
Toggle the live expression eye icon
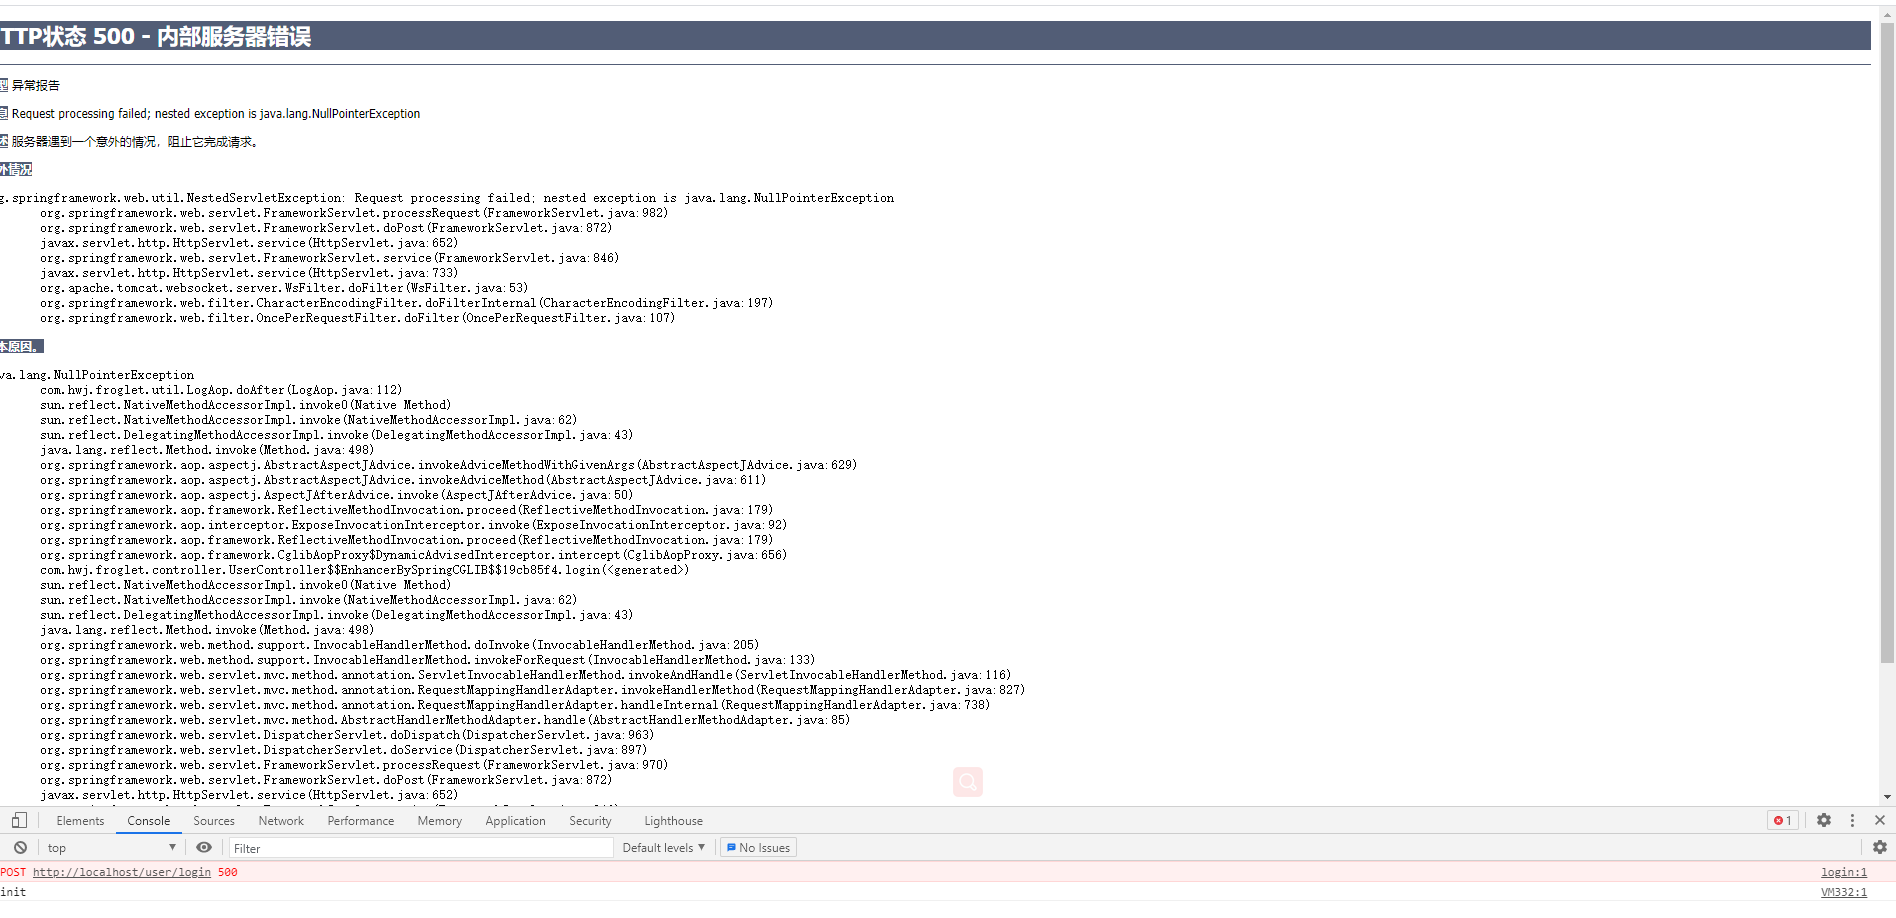(204, 847)
